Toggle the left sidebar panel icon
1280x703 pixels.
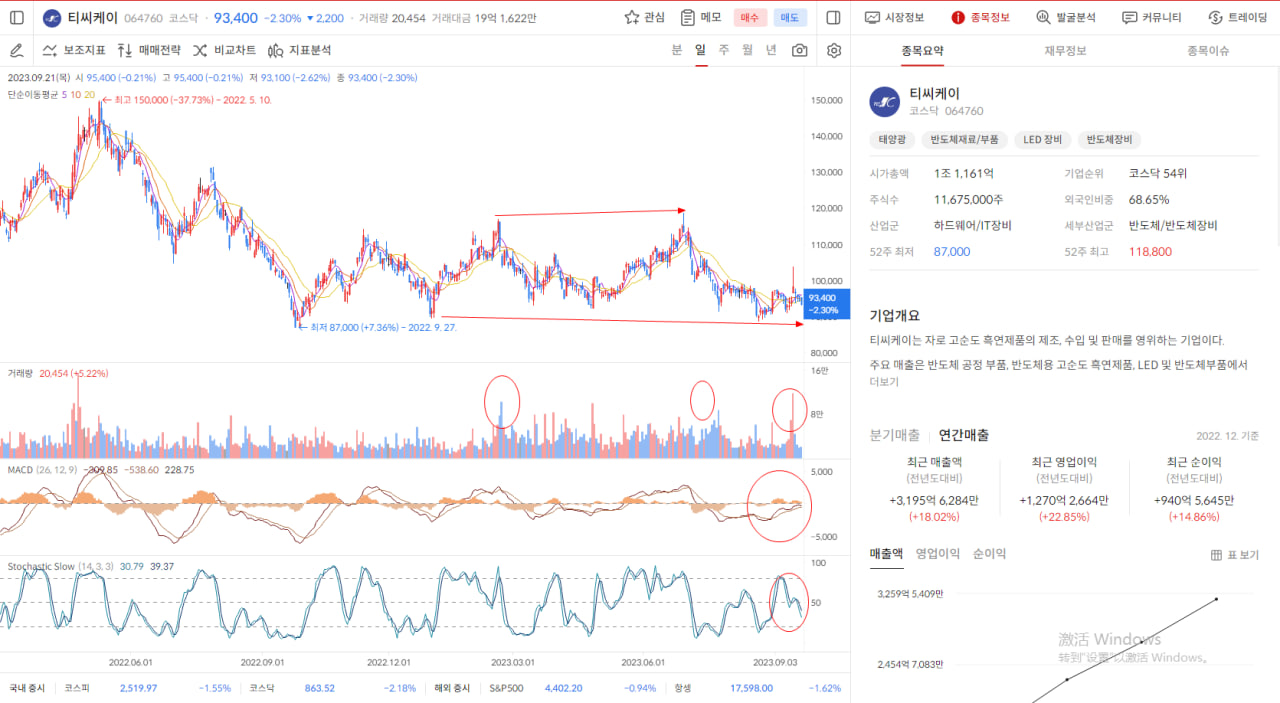(x=16, y=17)
